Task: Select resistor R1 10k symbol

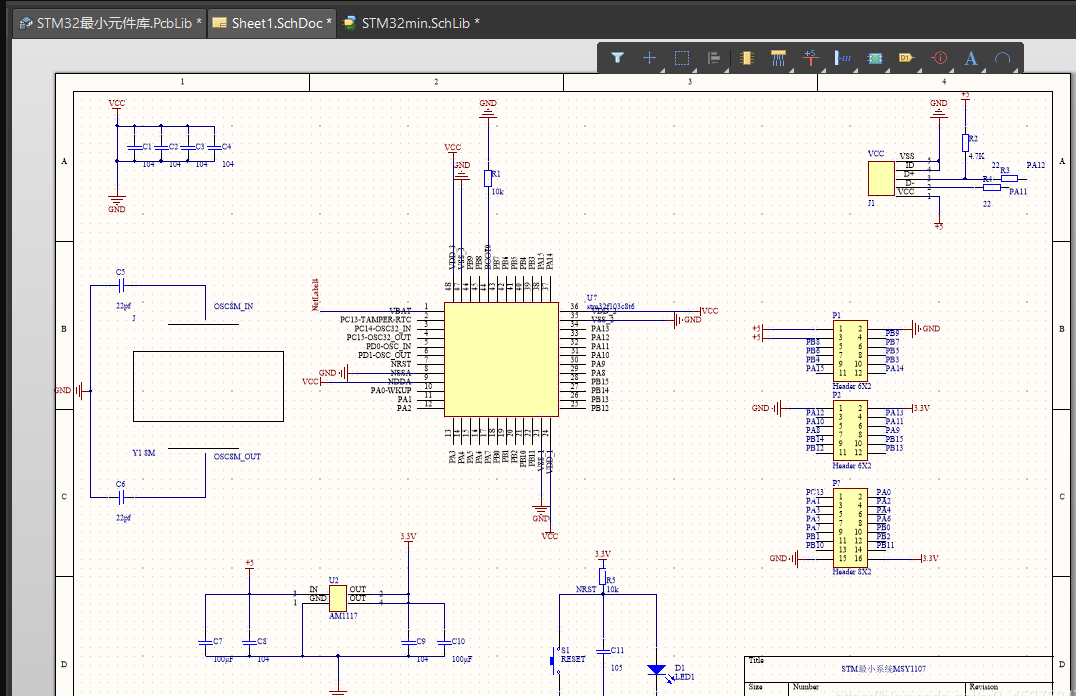Action: point(488,178)
